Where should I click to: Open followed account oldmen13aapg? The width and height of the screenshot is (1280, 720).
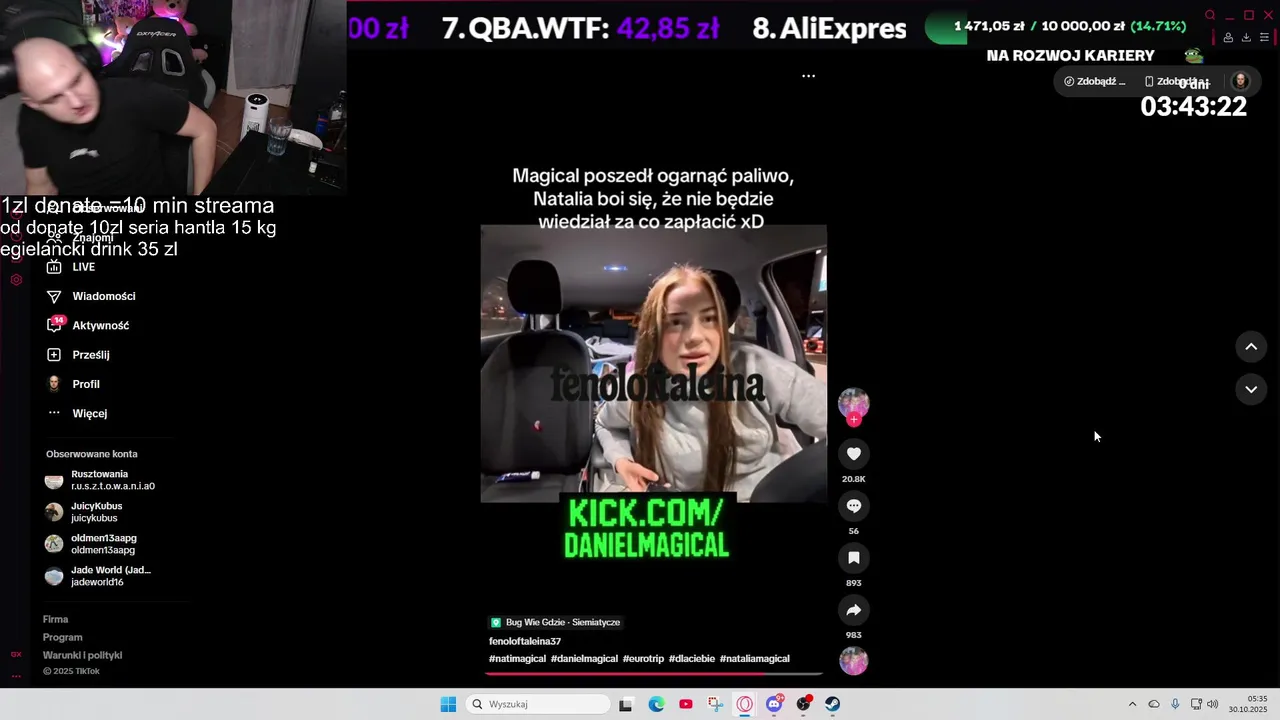91,544
